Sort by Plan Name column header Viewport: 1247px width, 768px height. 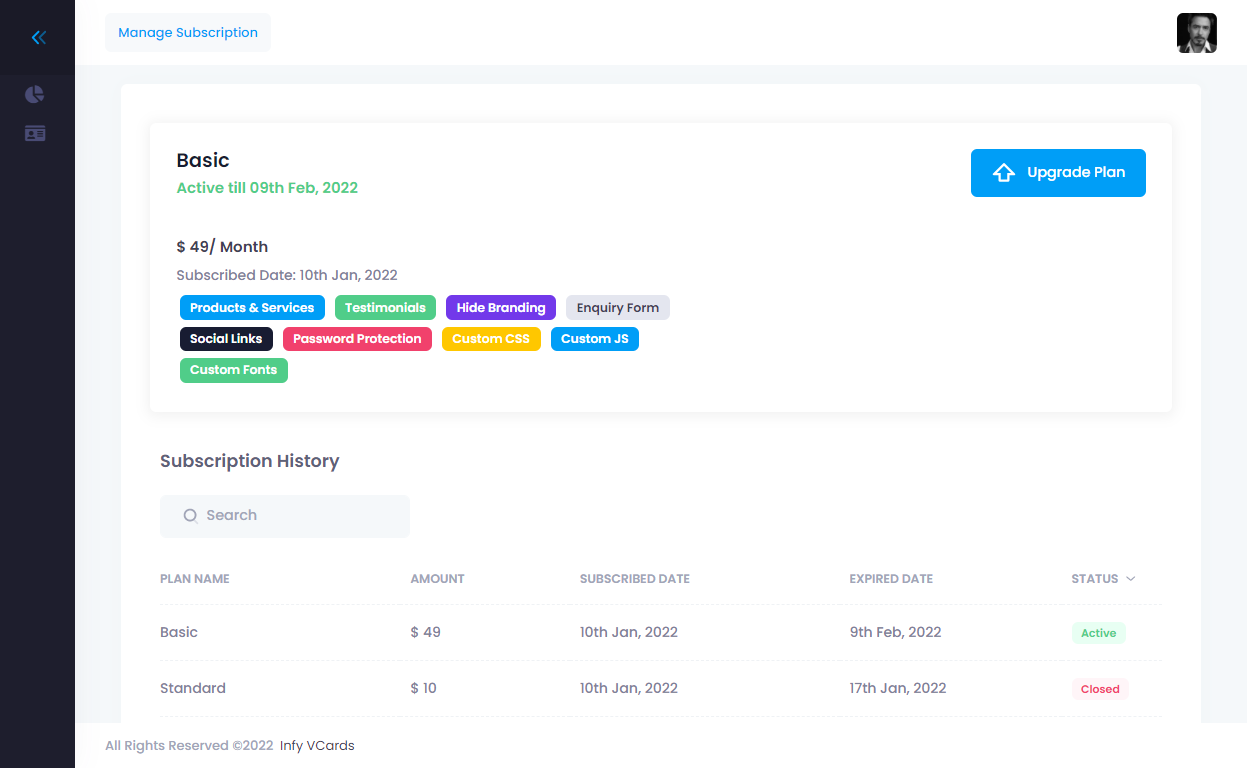point(195,579)
